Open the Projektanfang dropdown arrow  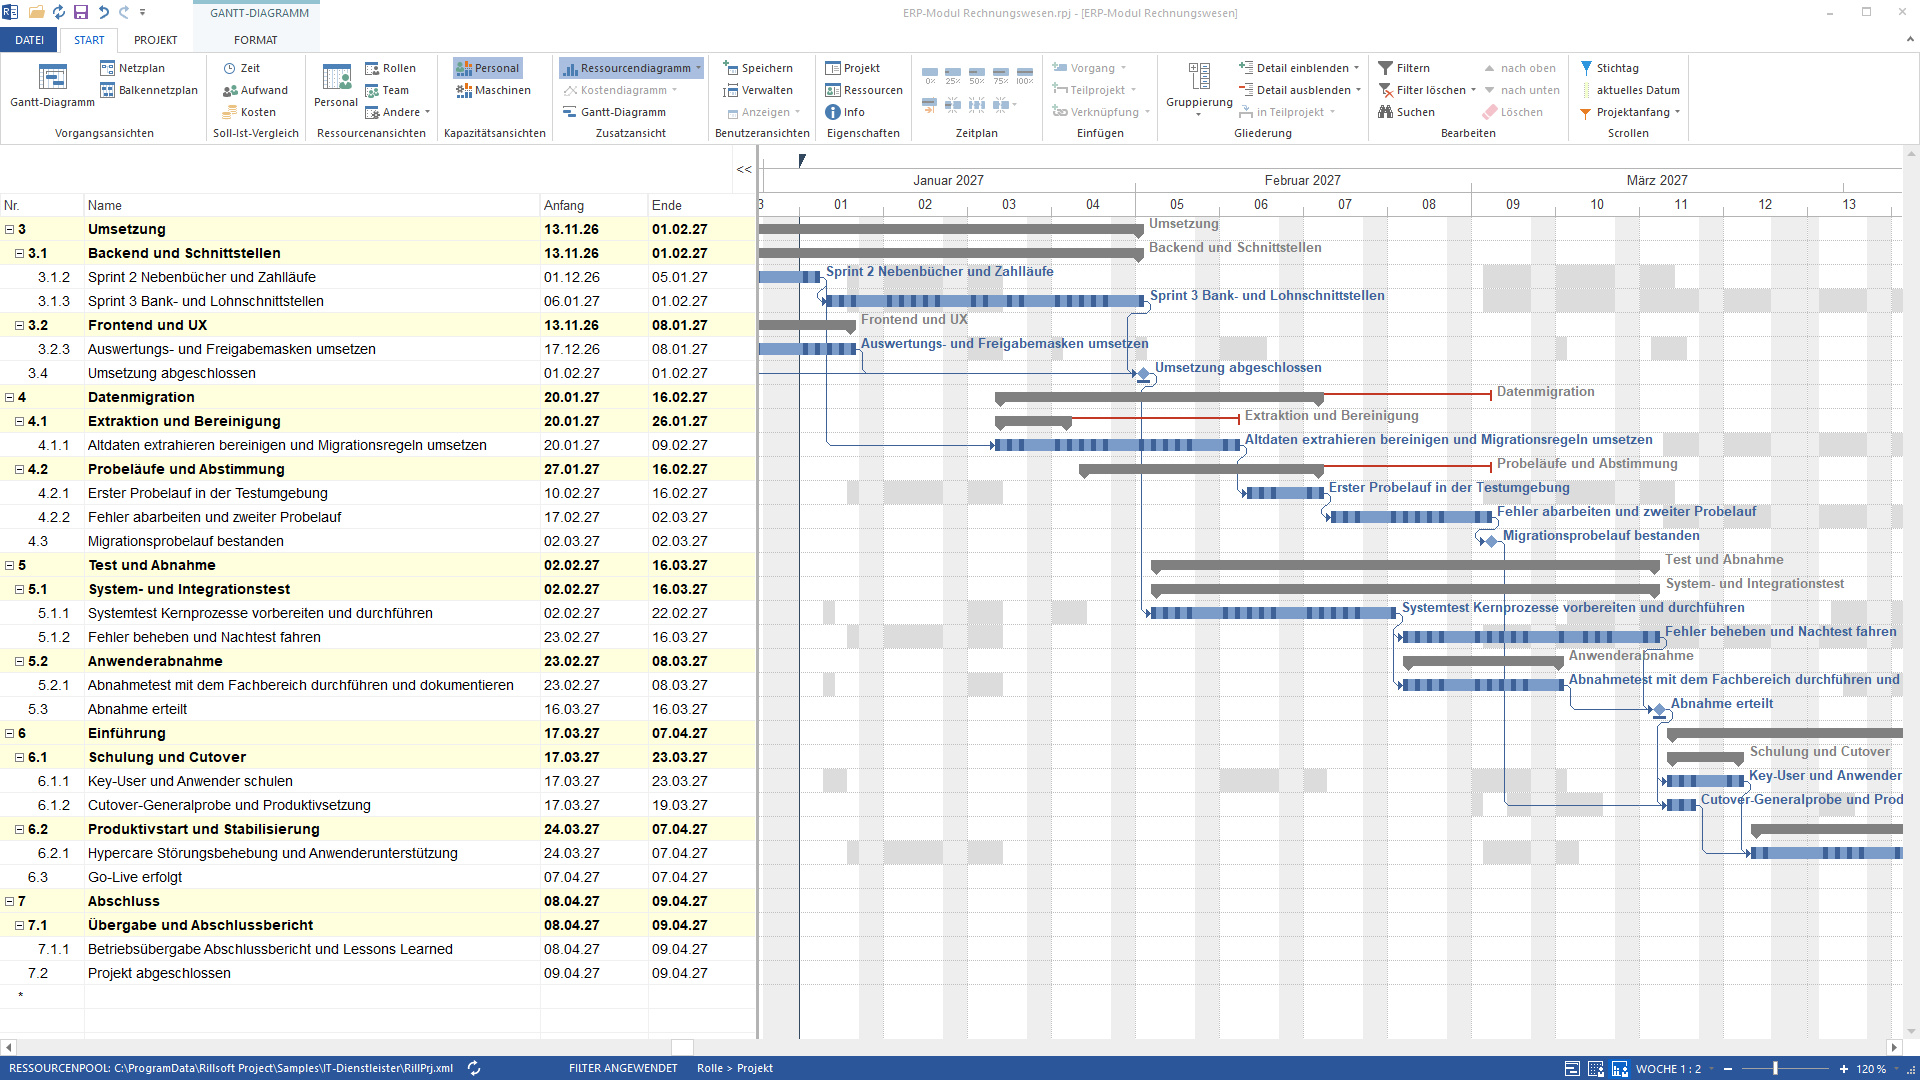pyautogui.click(x=1677, y=112)
